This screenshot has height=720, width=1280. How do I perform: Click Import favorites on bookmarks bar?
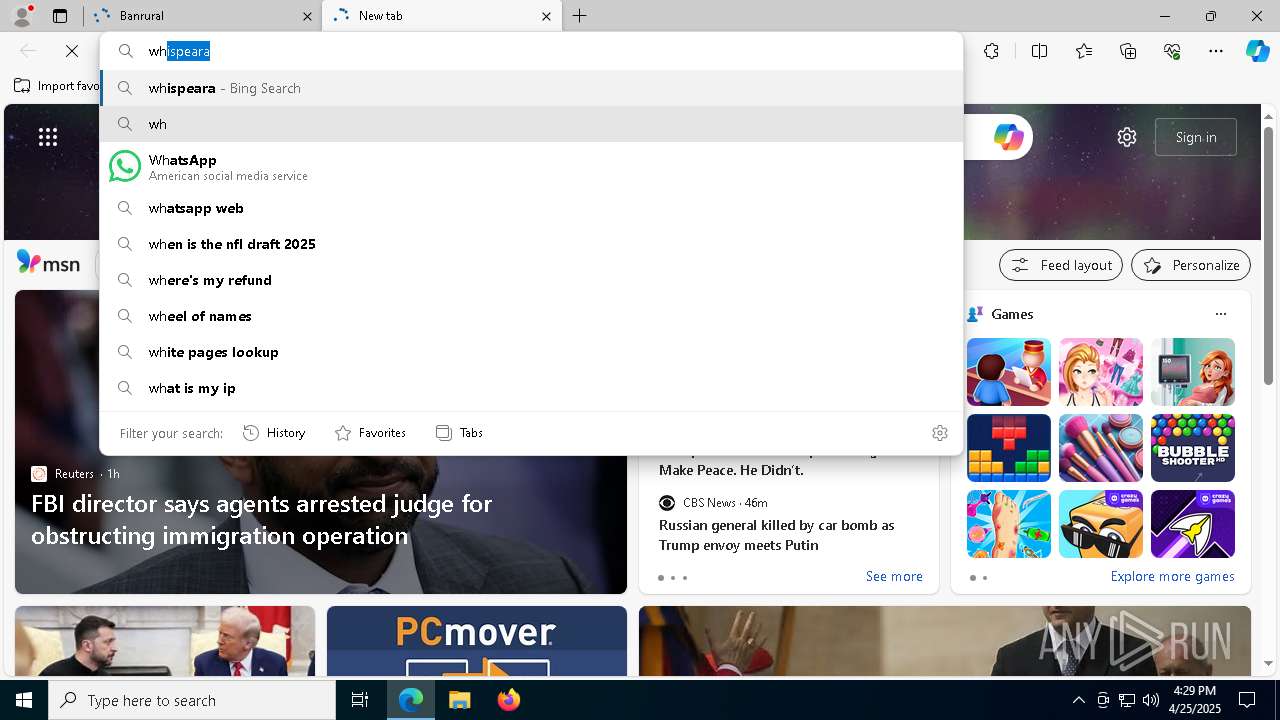coord(56,86)
